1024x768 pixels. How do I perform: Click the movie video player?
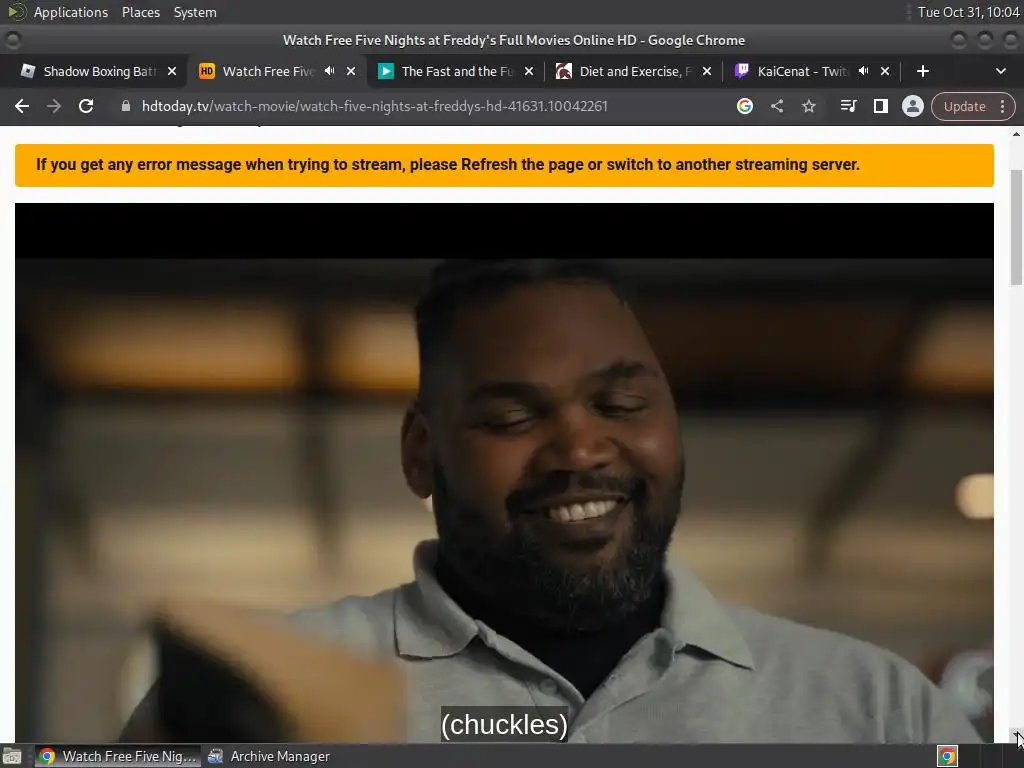(x=504, y=473)
